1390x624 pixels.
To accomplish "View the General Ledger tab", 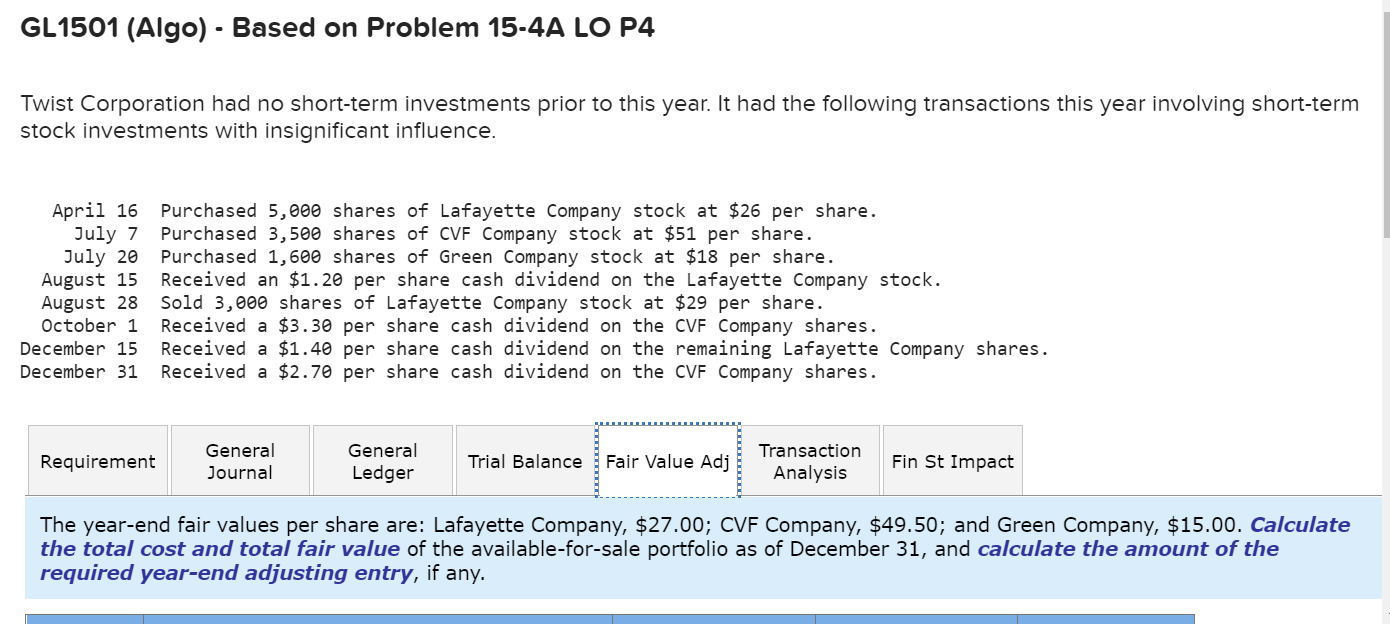I will (383, 460).
